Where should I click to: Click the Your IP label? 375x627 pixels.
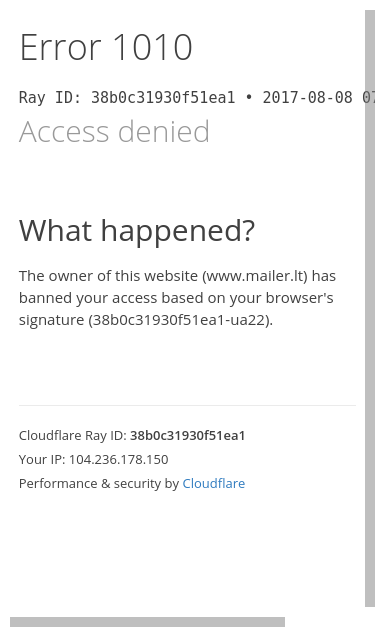pos(42,459)
